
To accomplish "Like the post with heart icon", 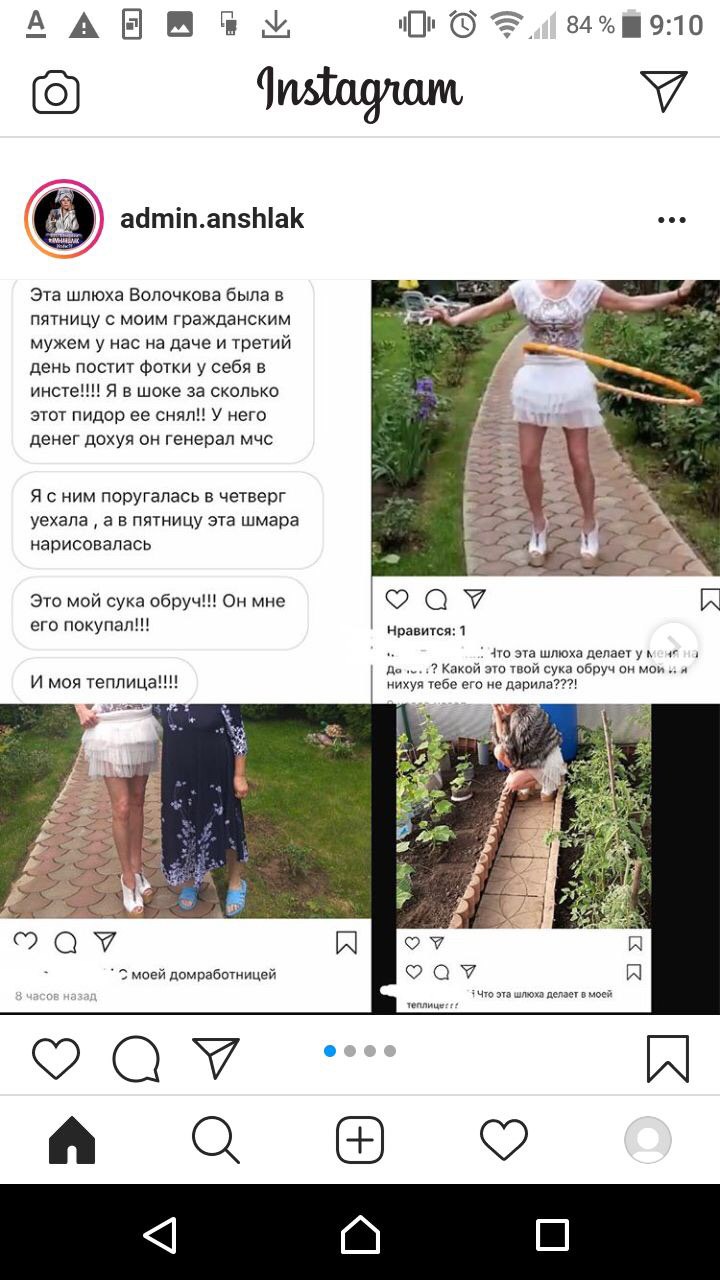I will point(56,1059).
